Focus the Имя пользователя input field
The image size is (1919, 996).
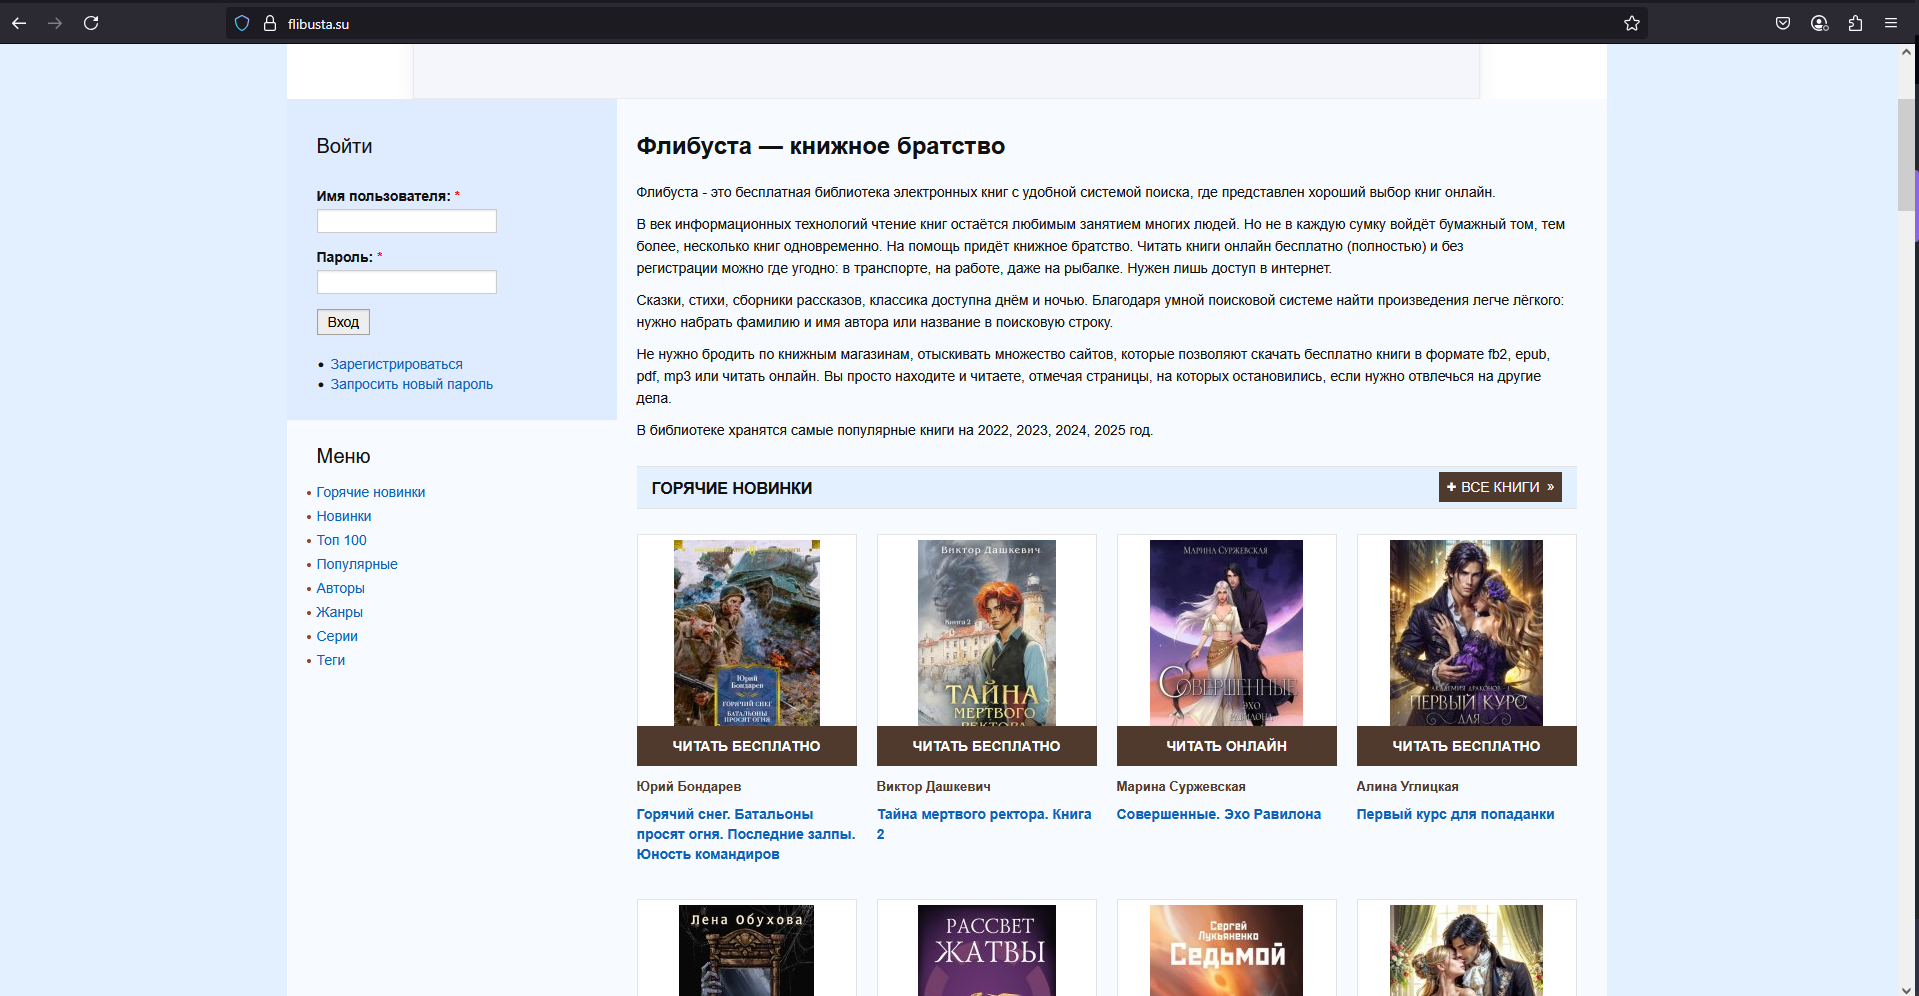pyautogui.click(x=406, y=221)
